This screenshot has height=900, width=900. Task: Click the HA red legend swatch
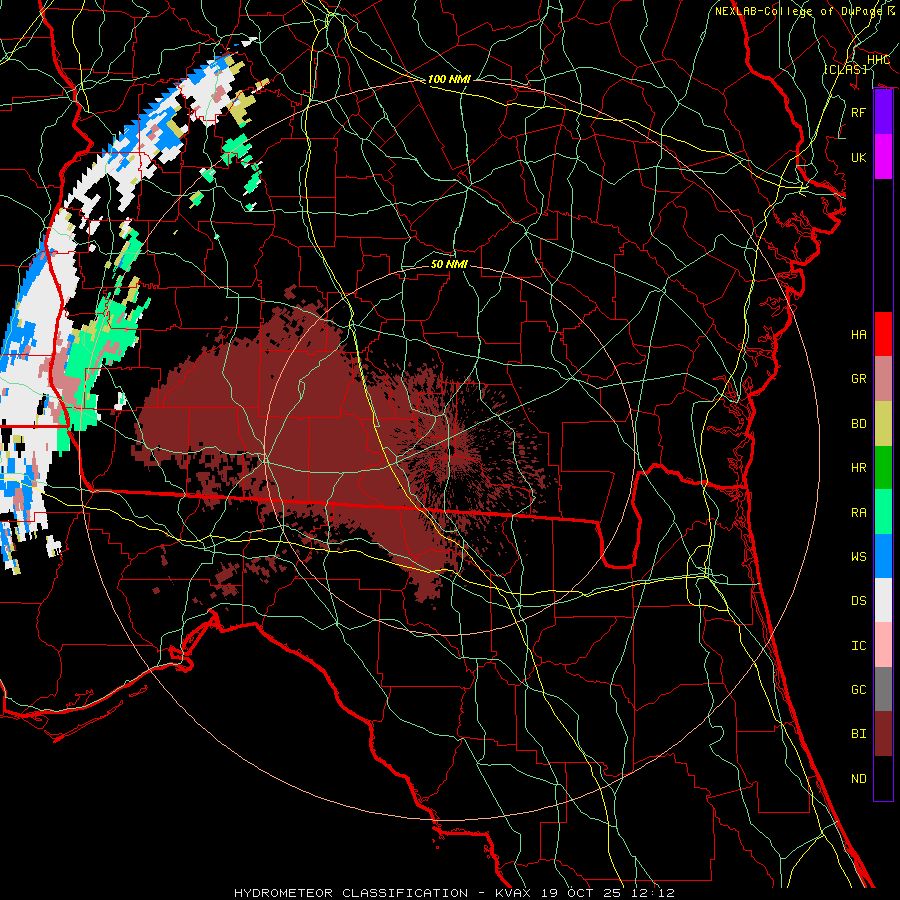[883, 334]
